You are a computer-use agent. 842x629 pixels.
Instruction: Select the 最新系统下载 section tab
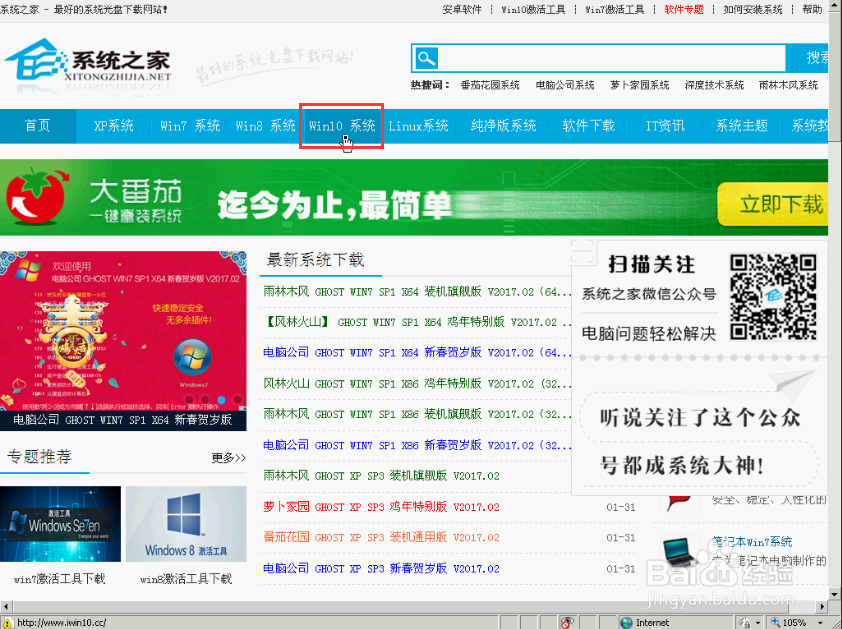[x=316, y=260]
